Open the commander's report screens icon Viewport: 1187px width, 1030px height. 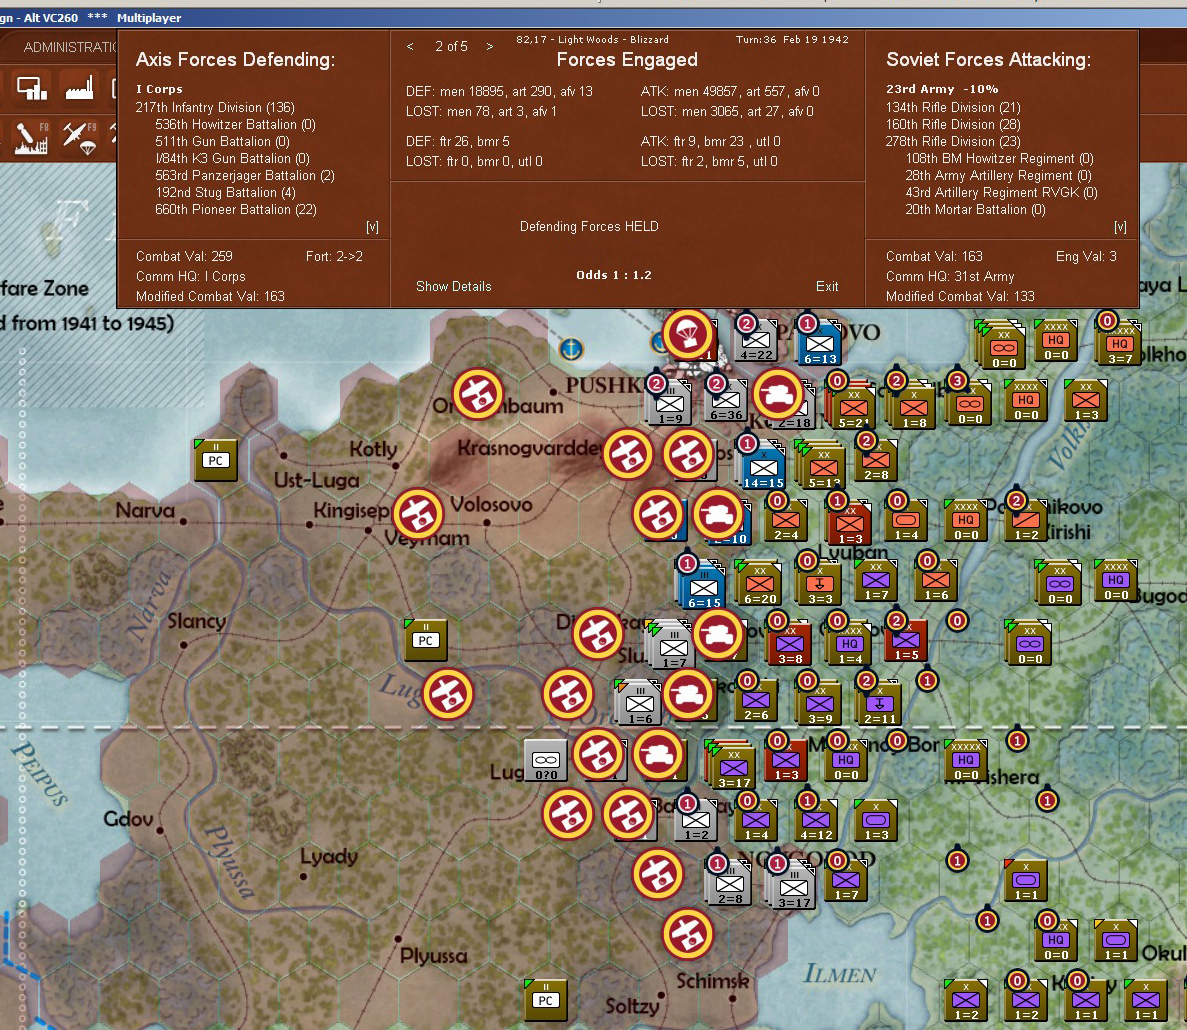(x=31, y=89)
